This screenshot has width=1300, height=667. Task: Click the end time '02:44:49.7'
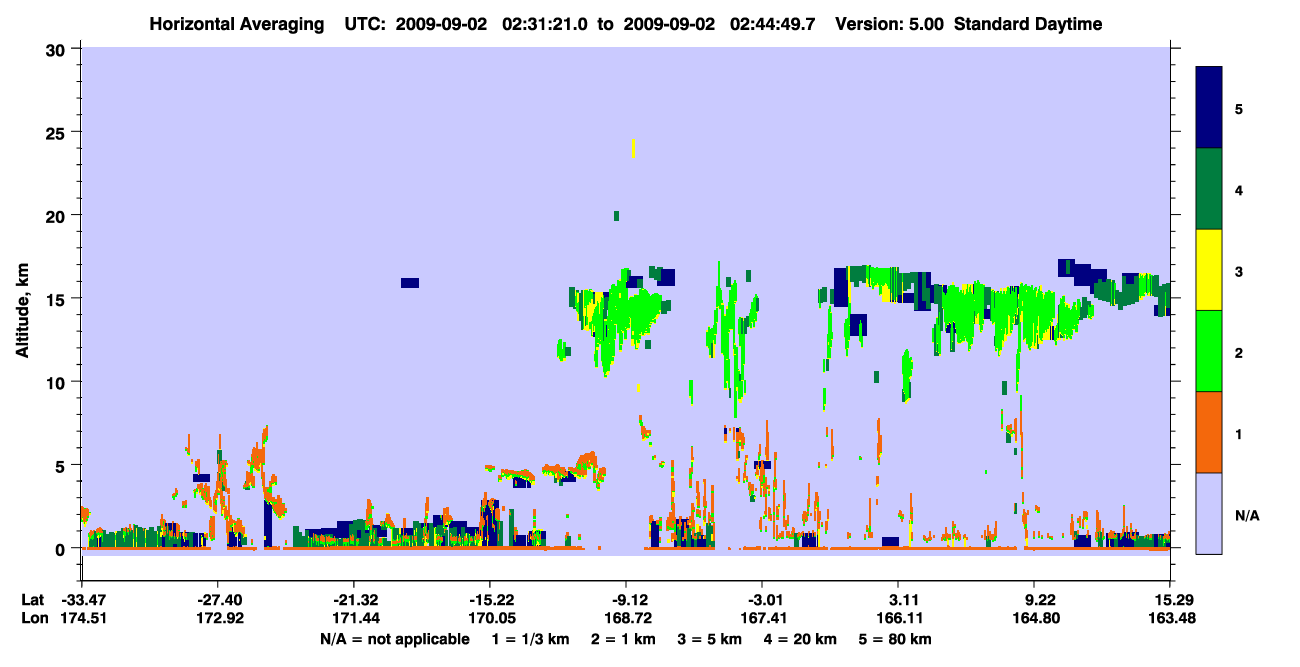pos(771,24)
